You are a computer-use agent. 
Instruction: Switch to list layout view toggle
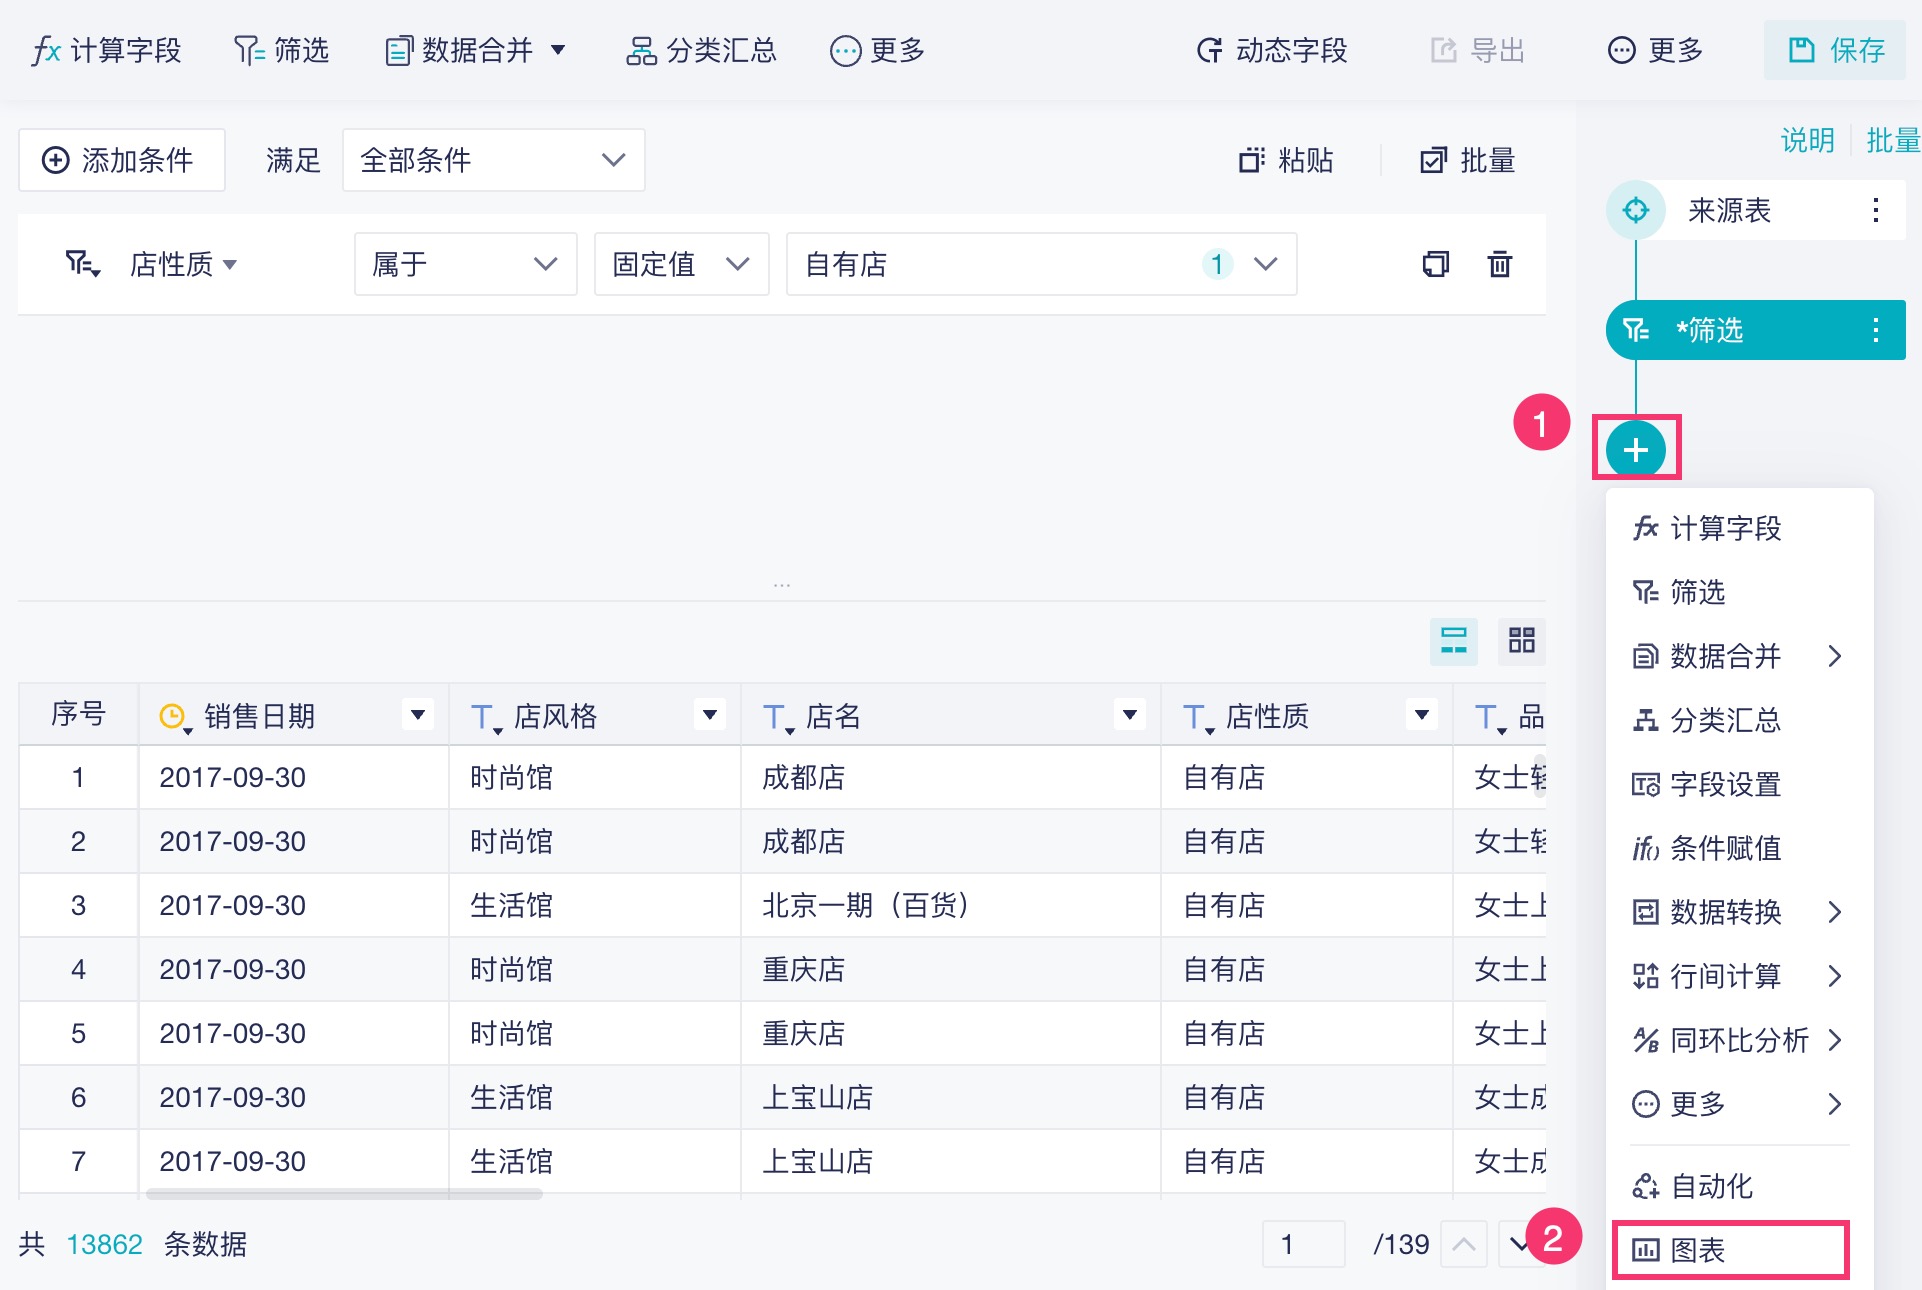point(1453,641)
